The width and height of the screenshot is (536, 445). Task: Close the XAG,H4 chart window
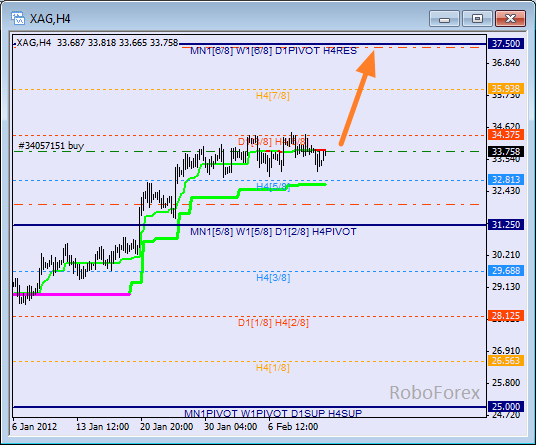pos(510,18)
